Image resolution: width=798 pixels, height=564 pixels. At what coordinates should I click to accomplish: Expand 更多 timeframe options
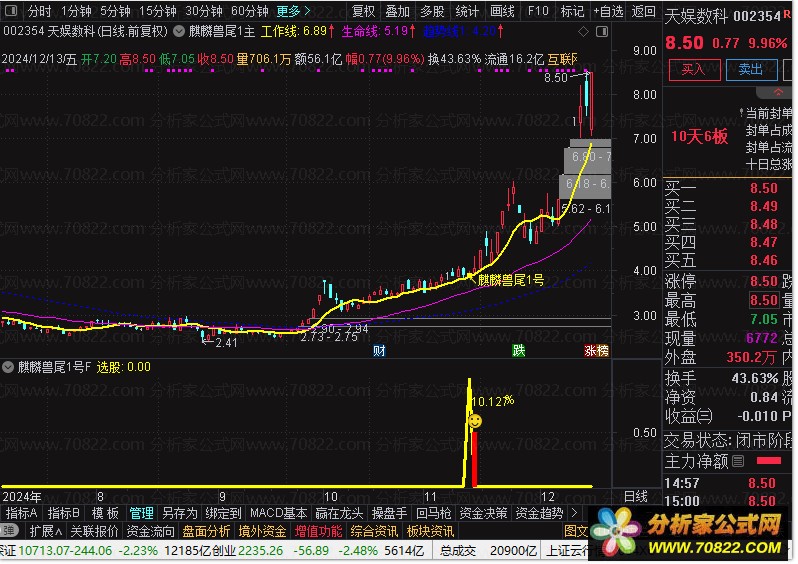tap(293, 11)
